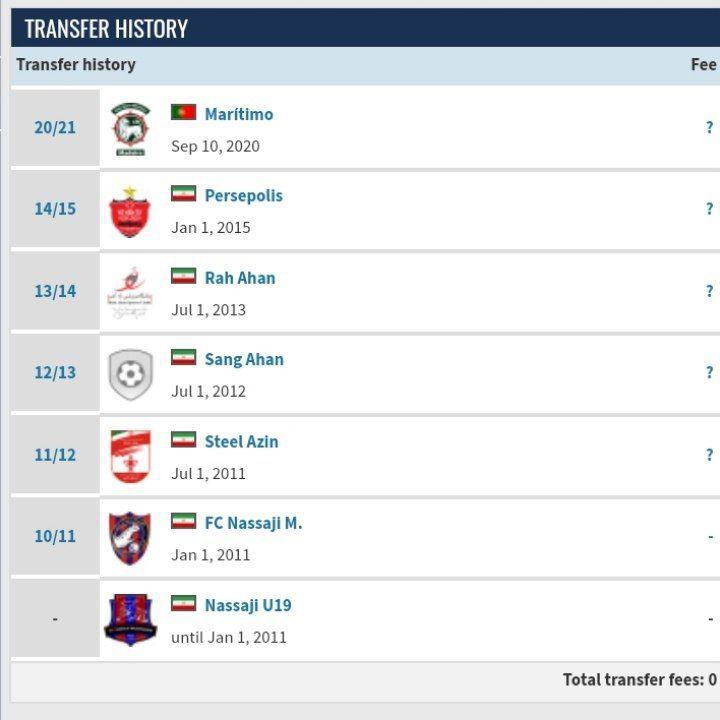The height and width of the screenshot is (720, 720).
Task: Select the 20/21 season cell
Action: (x=55, y=128)
